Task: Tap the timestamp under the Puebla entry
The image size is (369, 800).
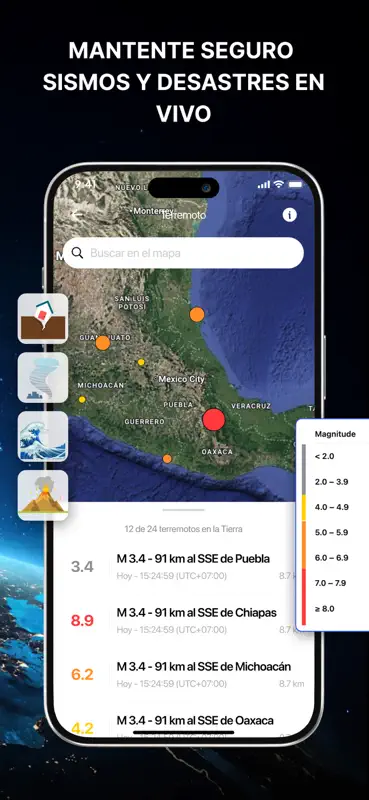Action: [x=172, y=576]
